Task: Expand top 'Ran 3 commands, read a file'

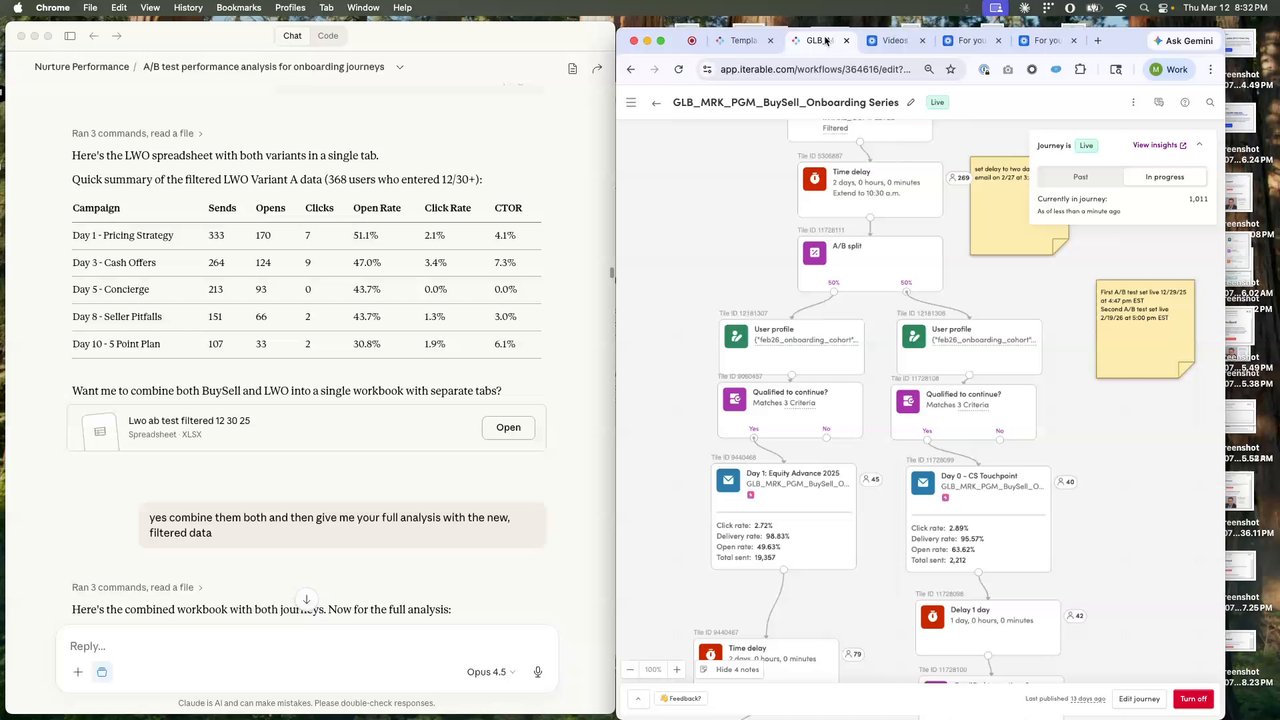Action: coord(137,133)
